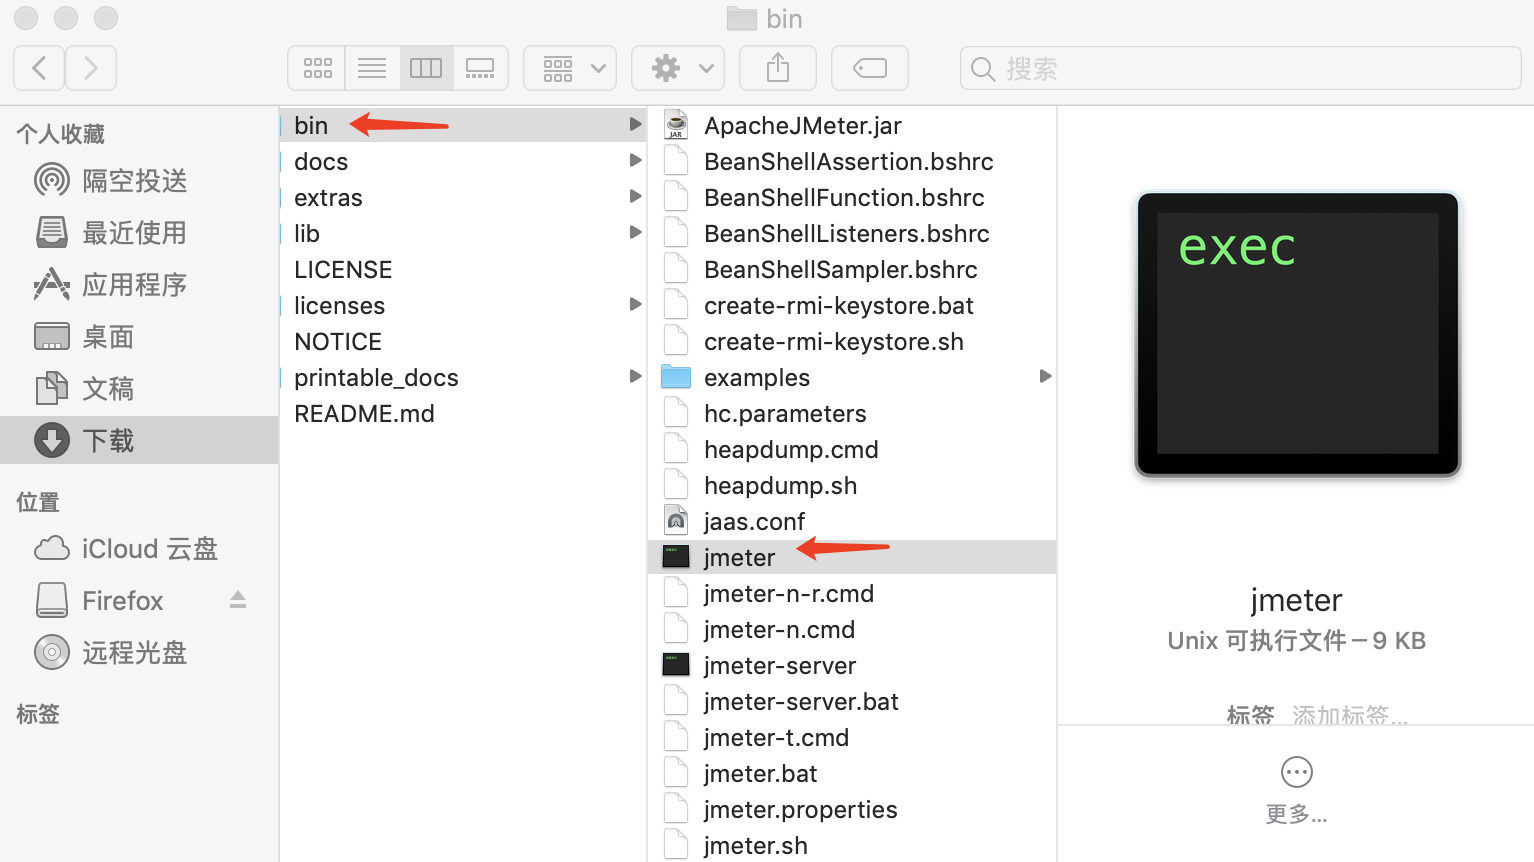Image resolution: width=1534 pixels, height=862 pixels.
Task: Select the README.md file
Action: click(463, 414)
